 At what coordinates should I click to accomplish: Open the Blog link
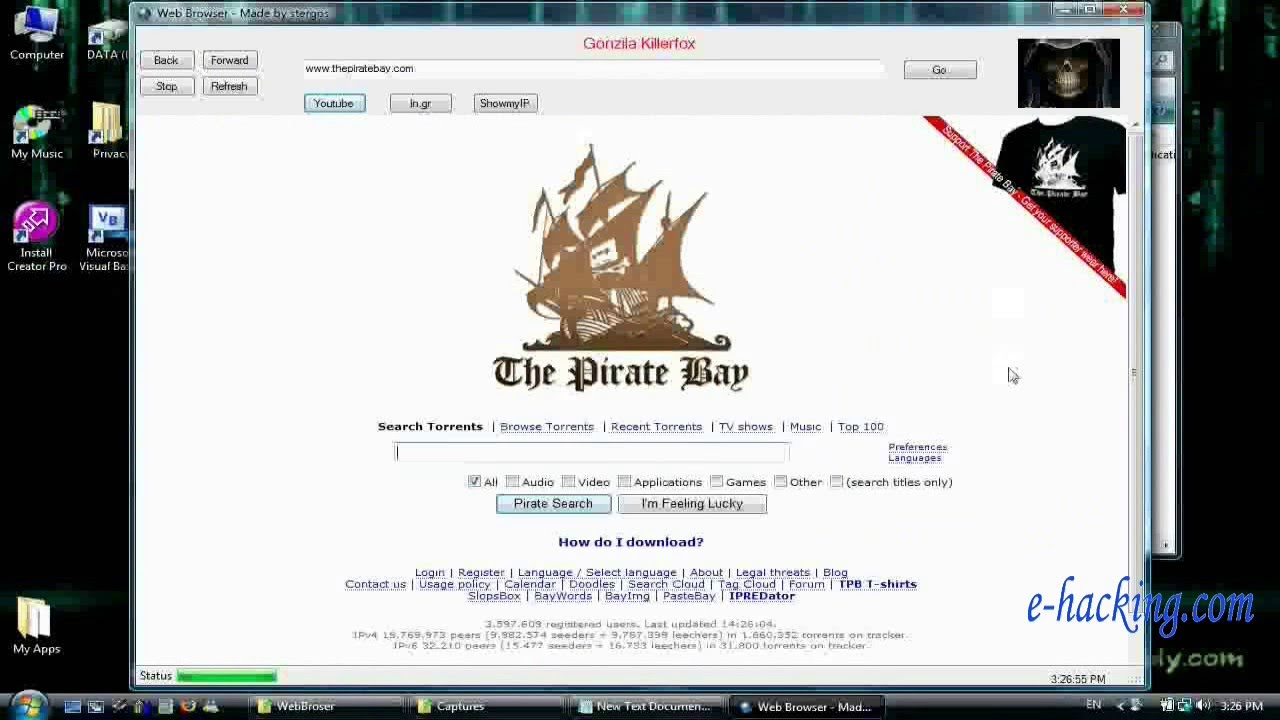click(835, 573)
